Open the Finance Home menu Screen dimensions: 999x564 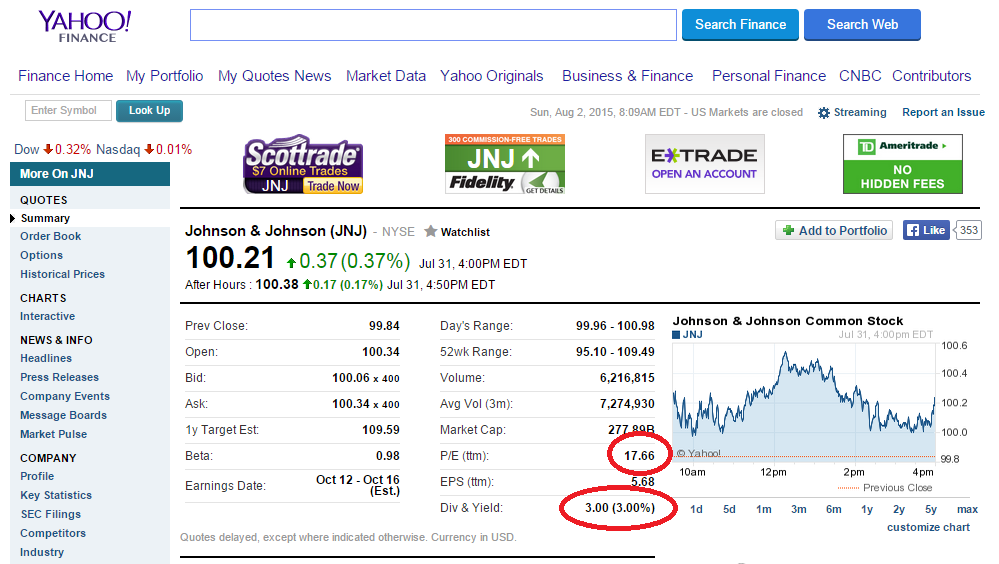[x=66, y=76]
